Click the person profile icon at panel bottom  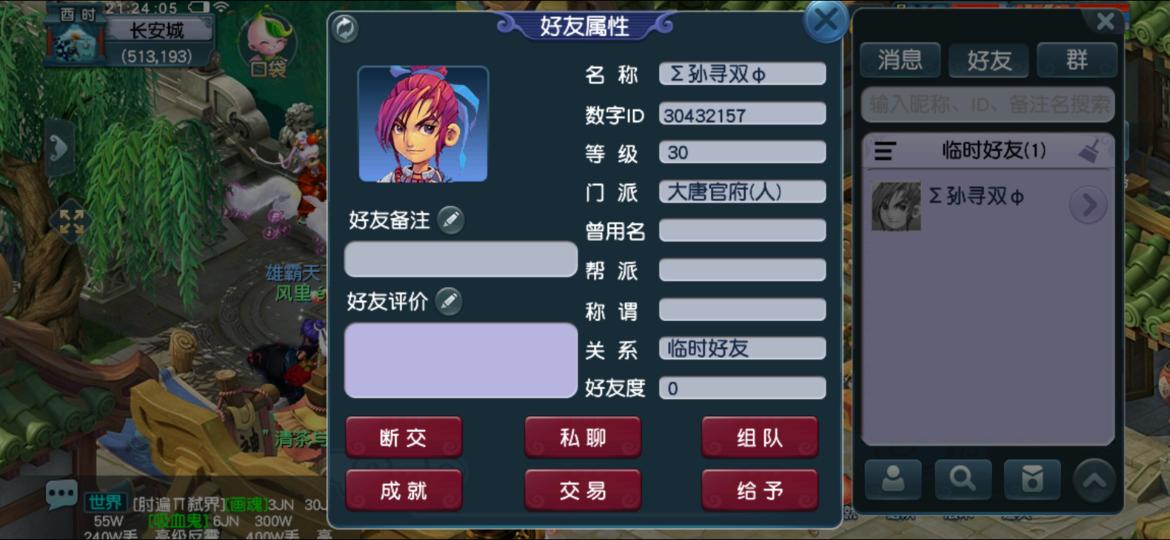click(892, 480)
